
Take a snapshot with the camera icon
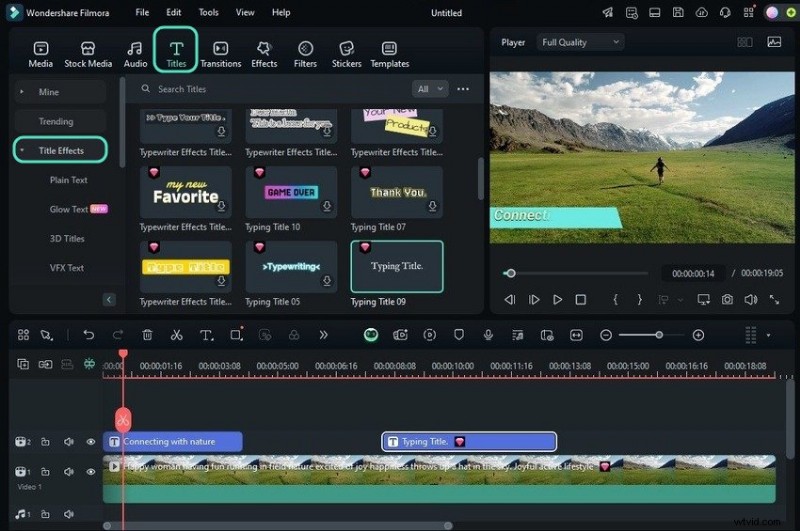(727, 299)
